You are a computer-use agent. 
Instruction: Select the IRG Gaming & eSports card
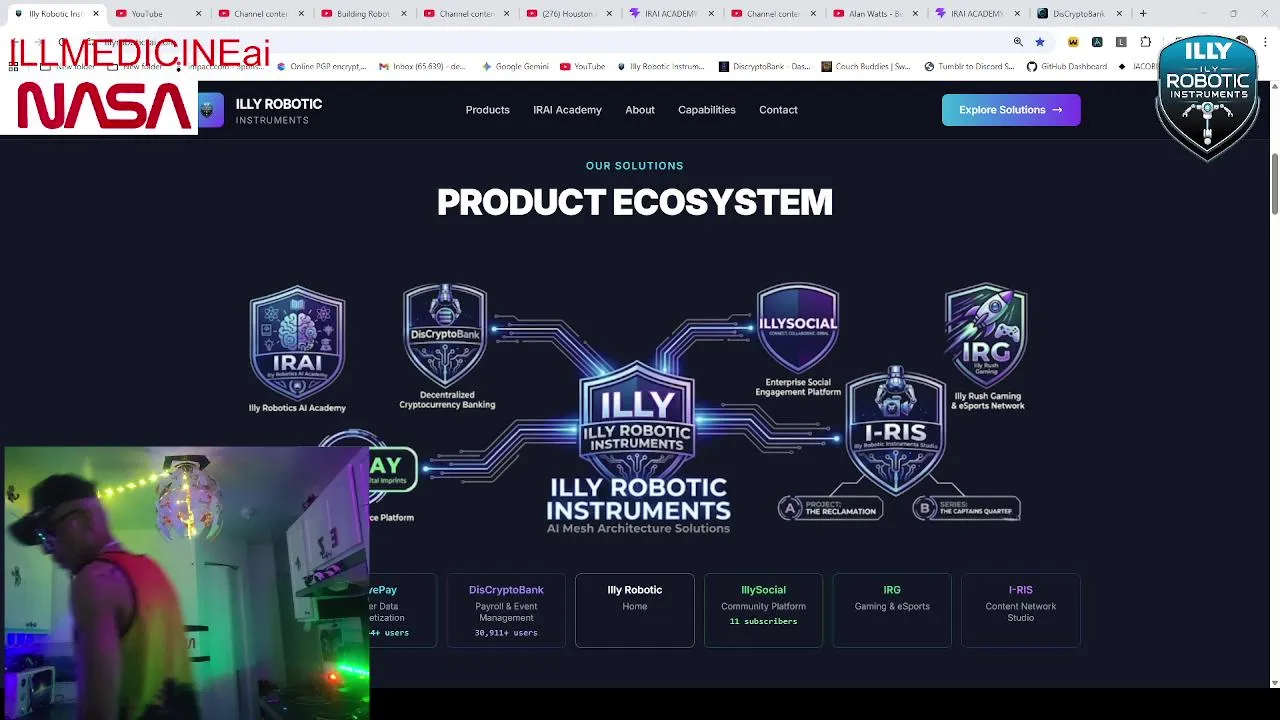(x=892, y=610)
